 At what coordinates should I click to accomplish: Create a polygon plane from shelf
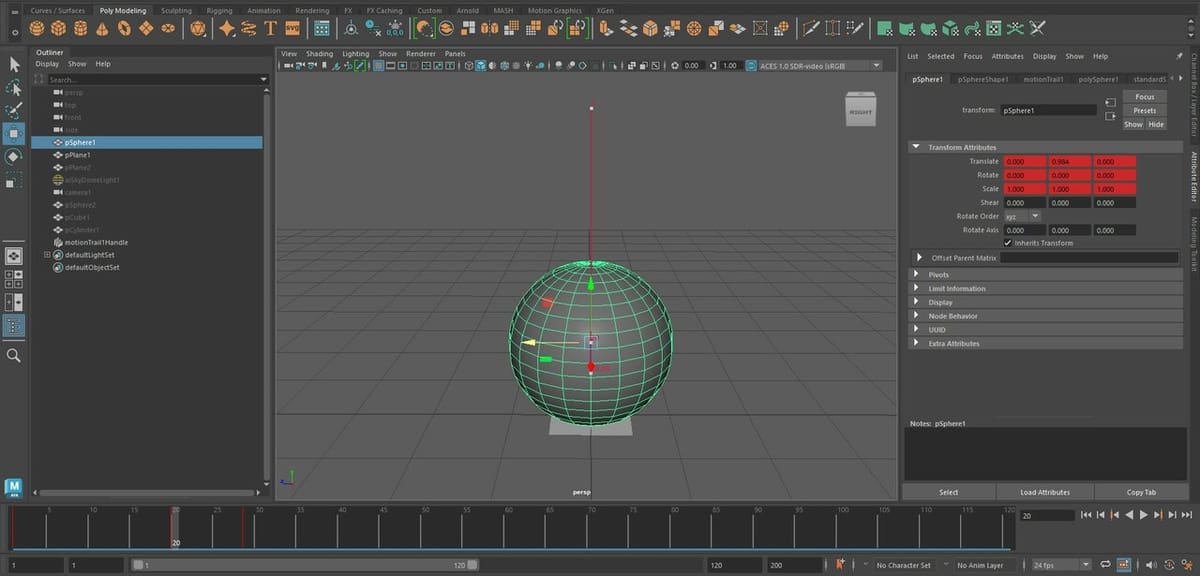click(x=147, y=29)
